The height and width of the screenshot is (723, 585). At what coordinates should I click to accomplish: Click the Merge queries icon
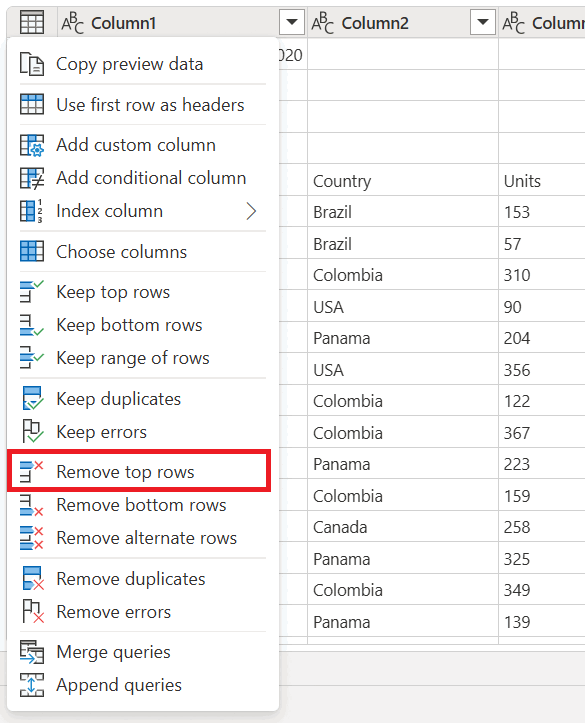(32, 652)
